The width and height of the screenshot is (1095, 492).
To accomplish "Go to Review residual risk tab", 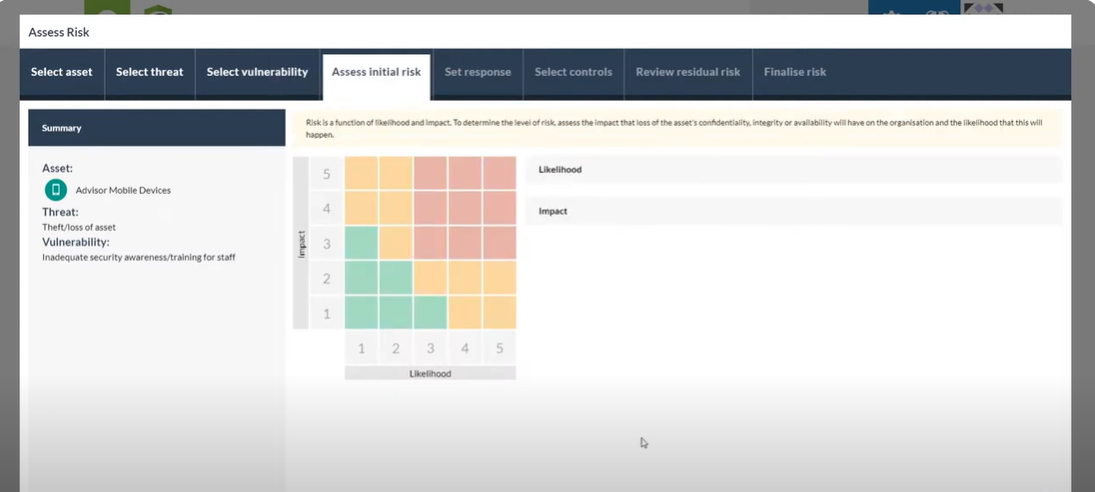I will pos(688,72).
